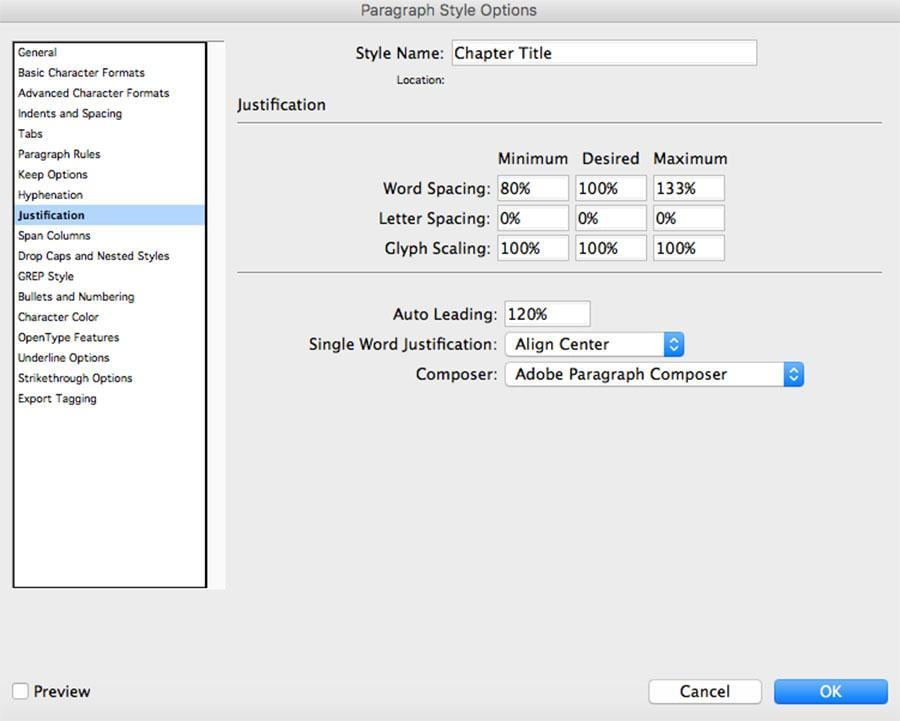Open OpenType Features settings
The height and width of the screenshot is (721, 900).
point(68,337)
